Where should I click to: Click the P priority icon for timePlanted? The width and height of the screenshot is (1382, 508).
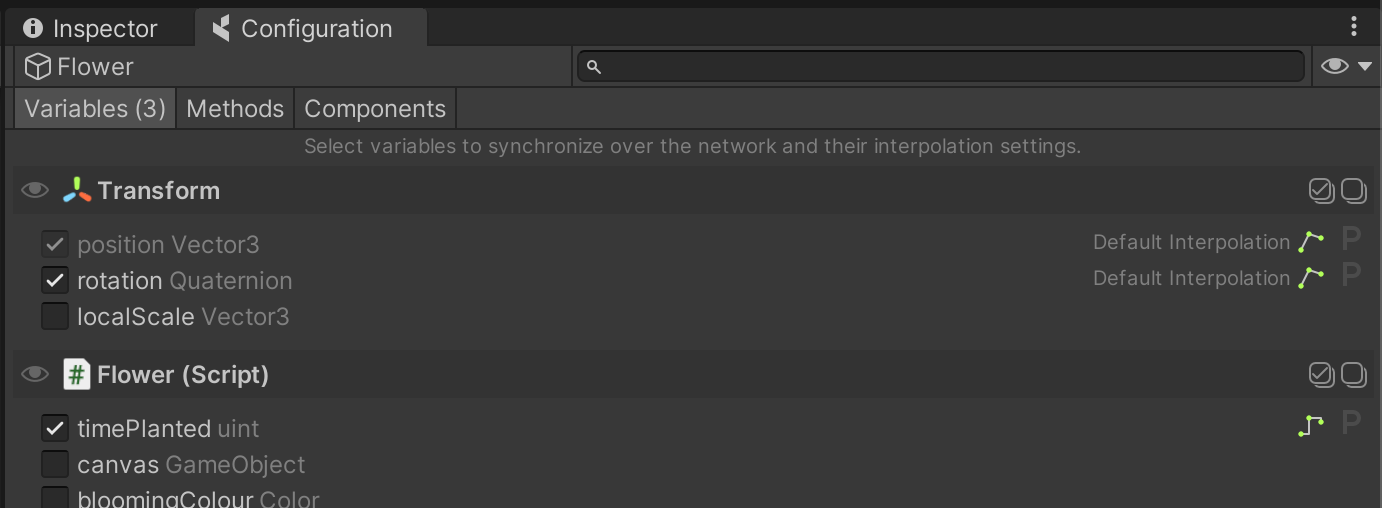pyautogui.click(x=1351, y=424)
